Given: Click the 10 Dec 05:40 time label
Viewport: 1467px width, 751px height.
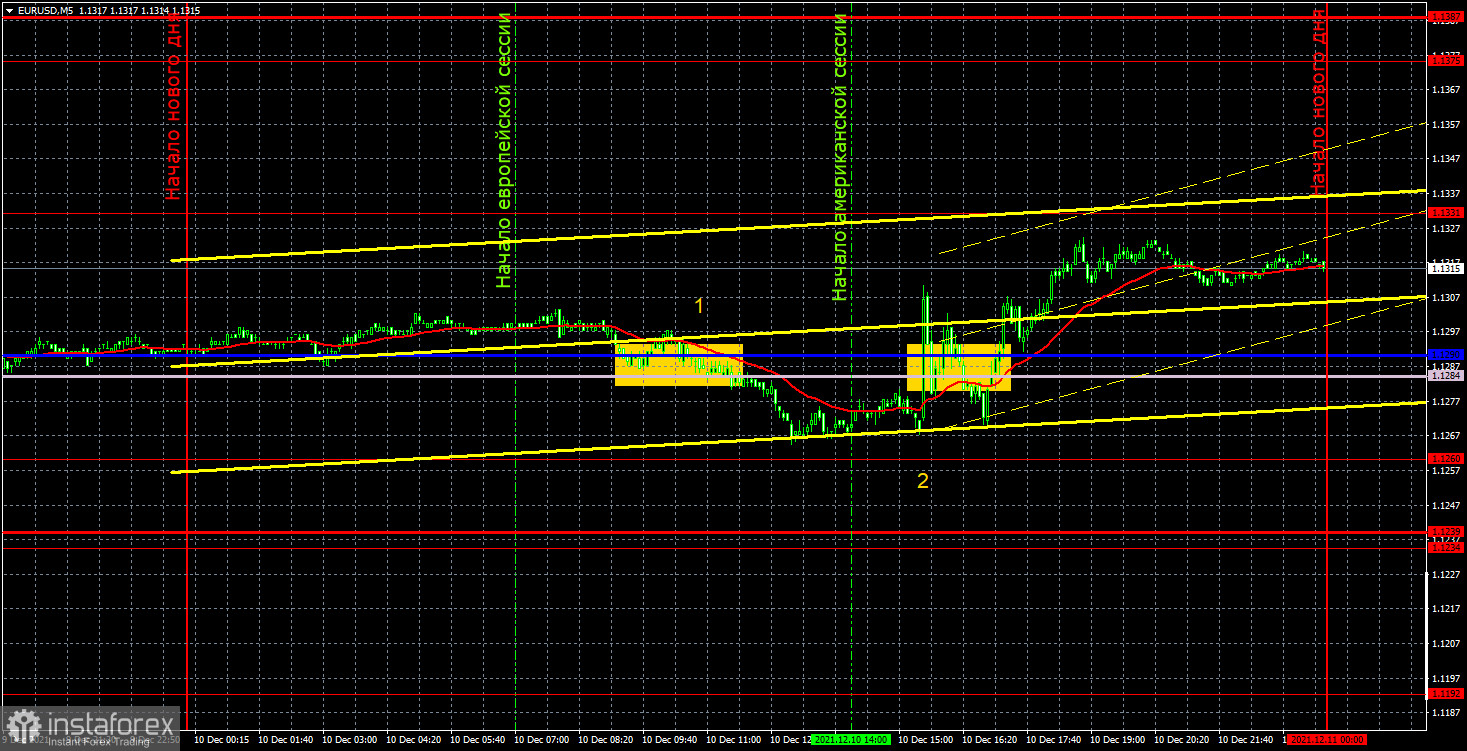Looking at the screenshot, I should (478, 740).
